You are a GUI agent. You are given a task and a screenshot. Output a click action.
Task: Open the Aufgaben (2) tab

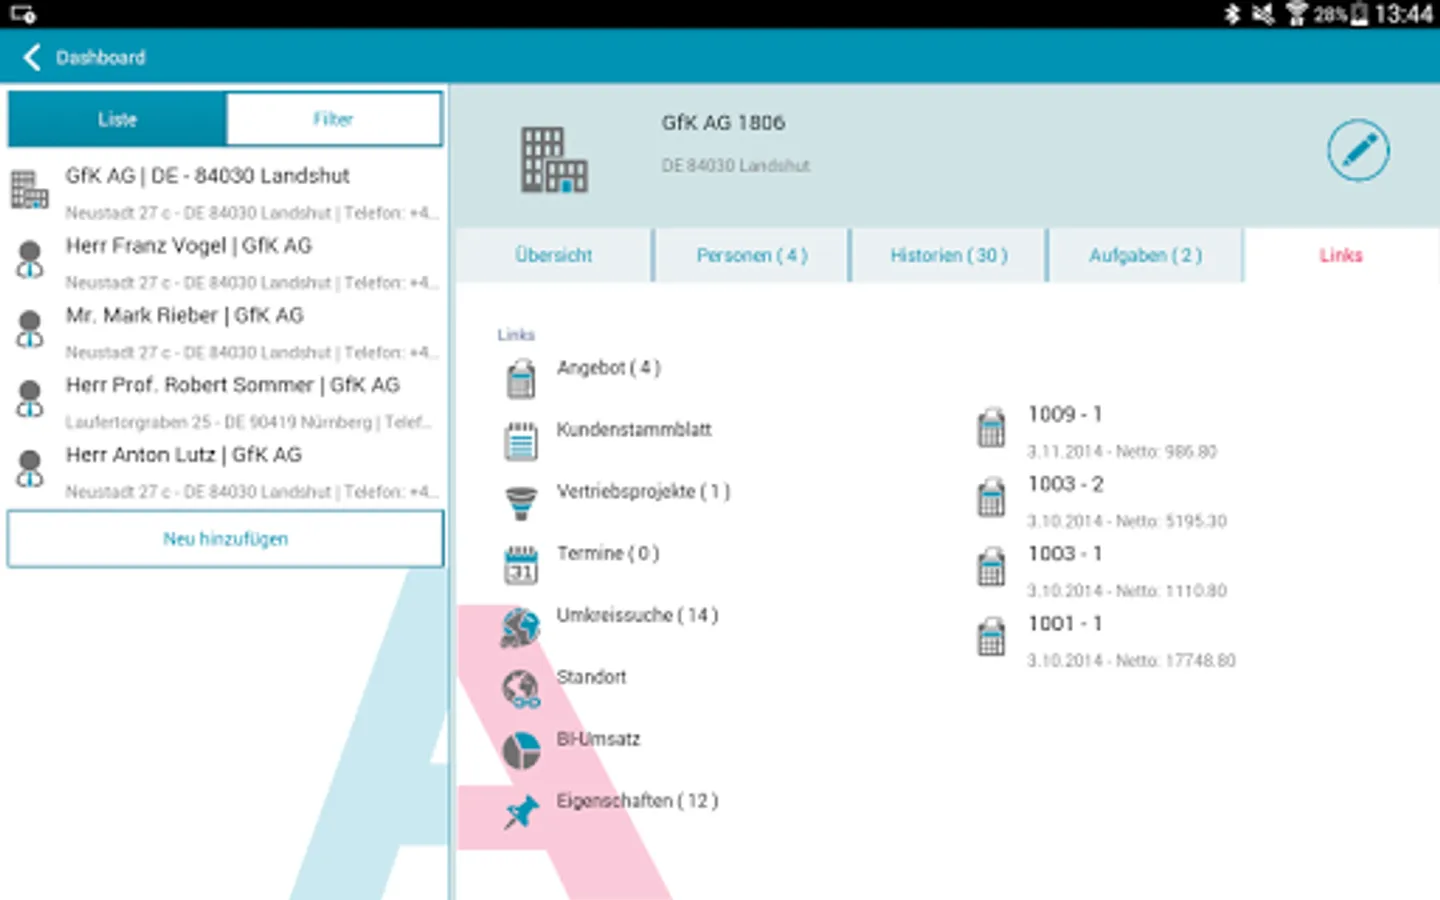pyautogui.click(x=1146, y=255)
